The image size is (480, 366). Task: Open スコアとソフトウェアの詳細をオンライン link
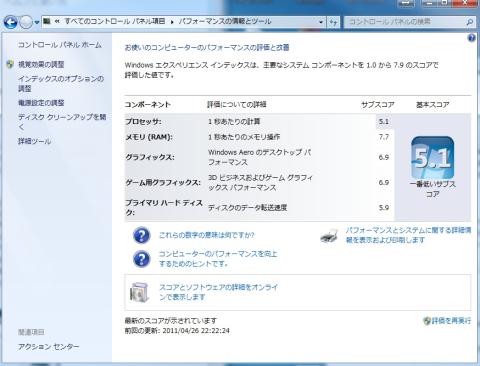pos(218,292)
